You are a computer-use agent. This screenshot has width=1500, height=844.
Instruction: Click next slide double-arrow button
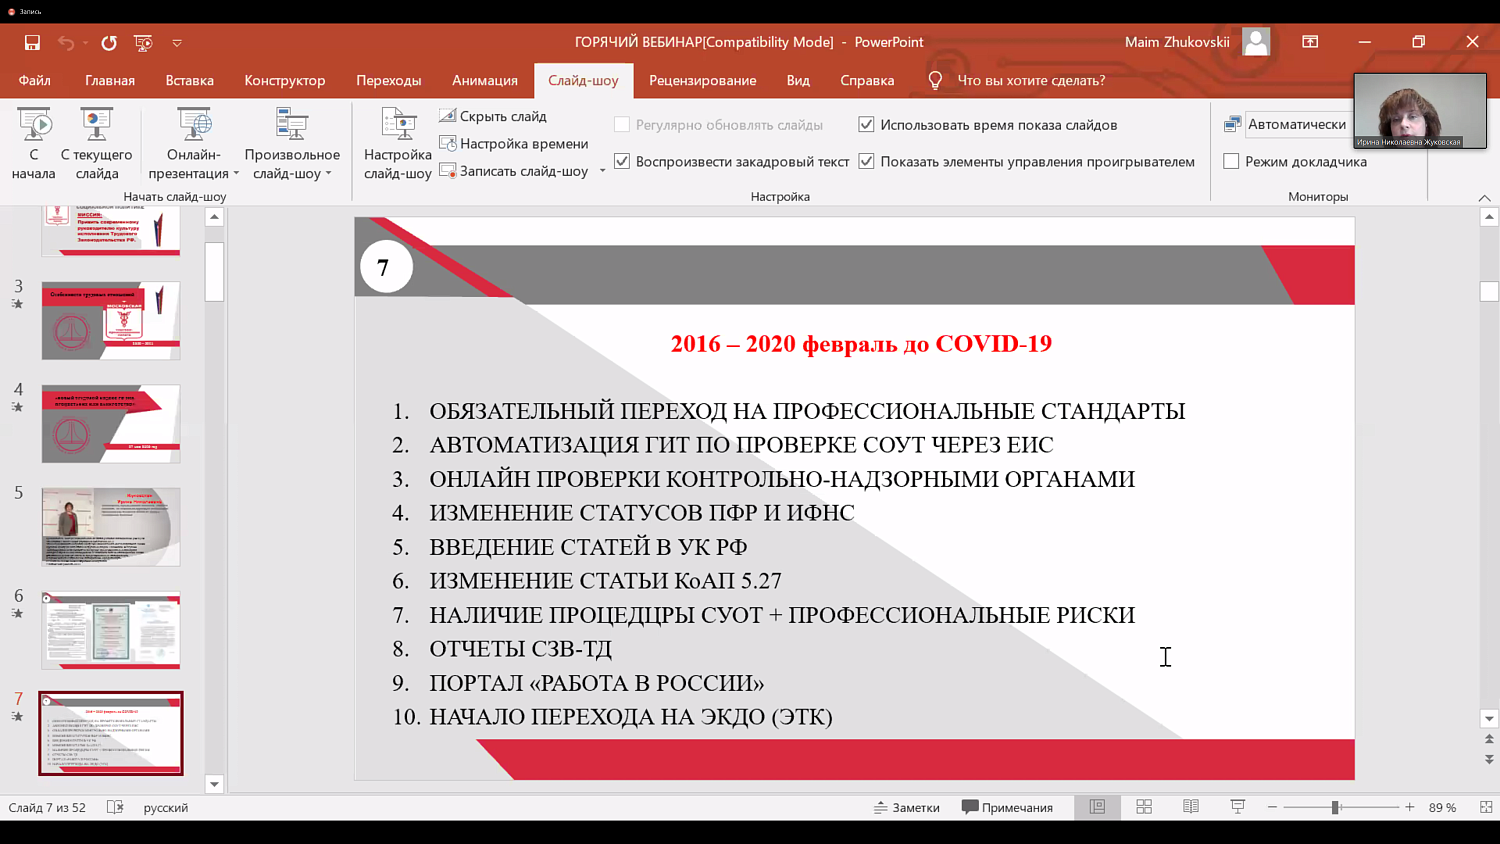[1489, 759]
